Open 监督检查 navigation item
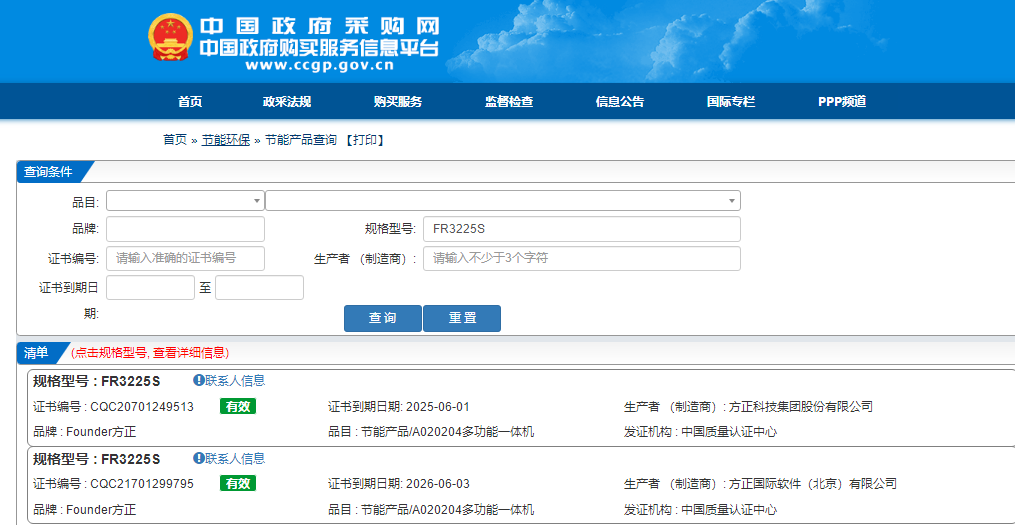The height and width of the screenshot is (525, 1015). click(x=509, y=102)
